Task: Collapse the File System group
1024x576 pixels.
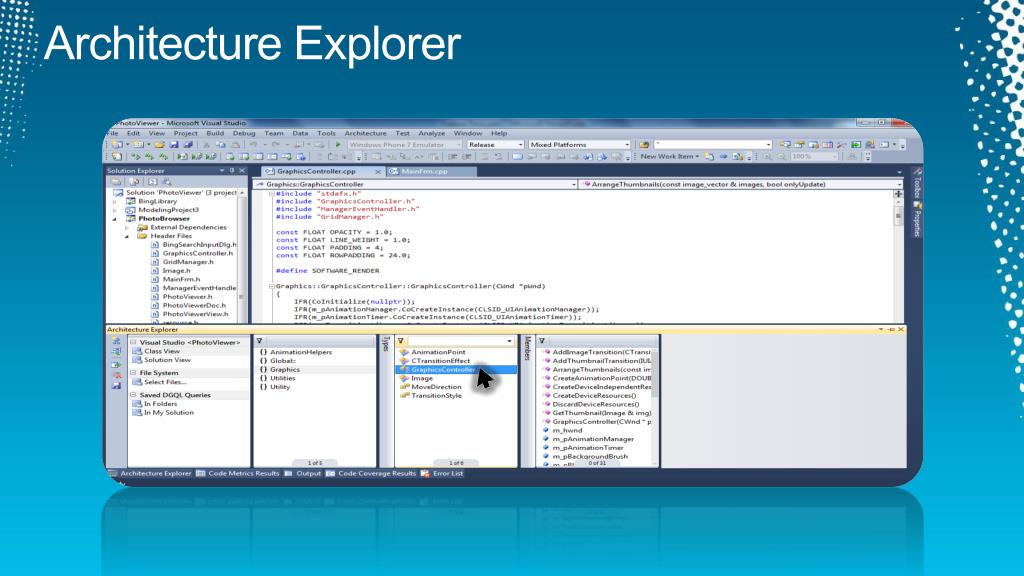Action: (x=133, y=373)
